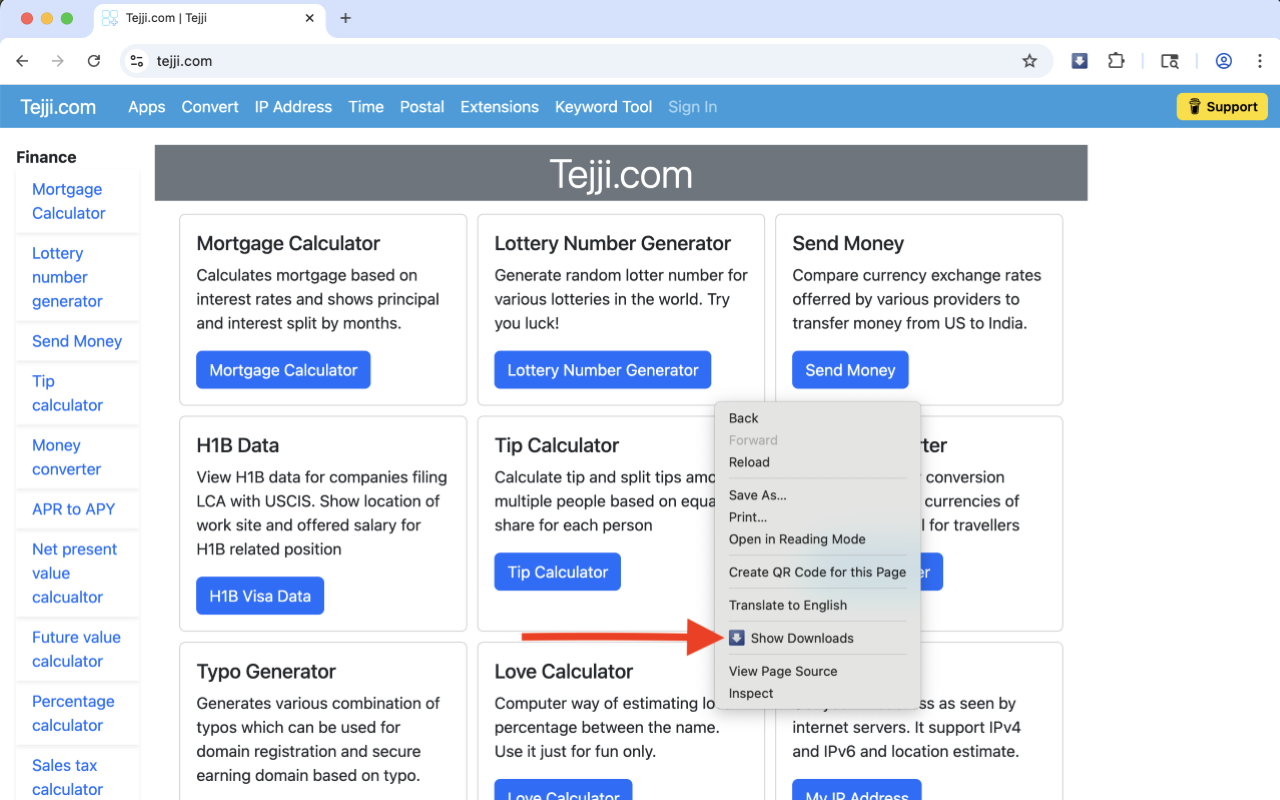Click the Love Calculator card title
This screenshot has height=800, width=1280.
[x=564, y=671]
